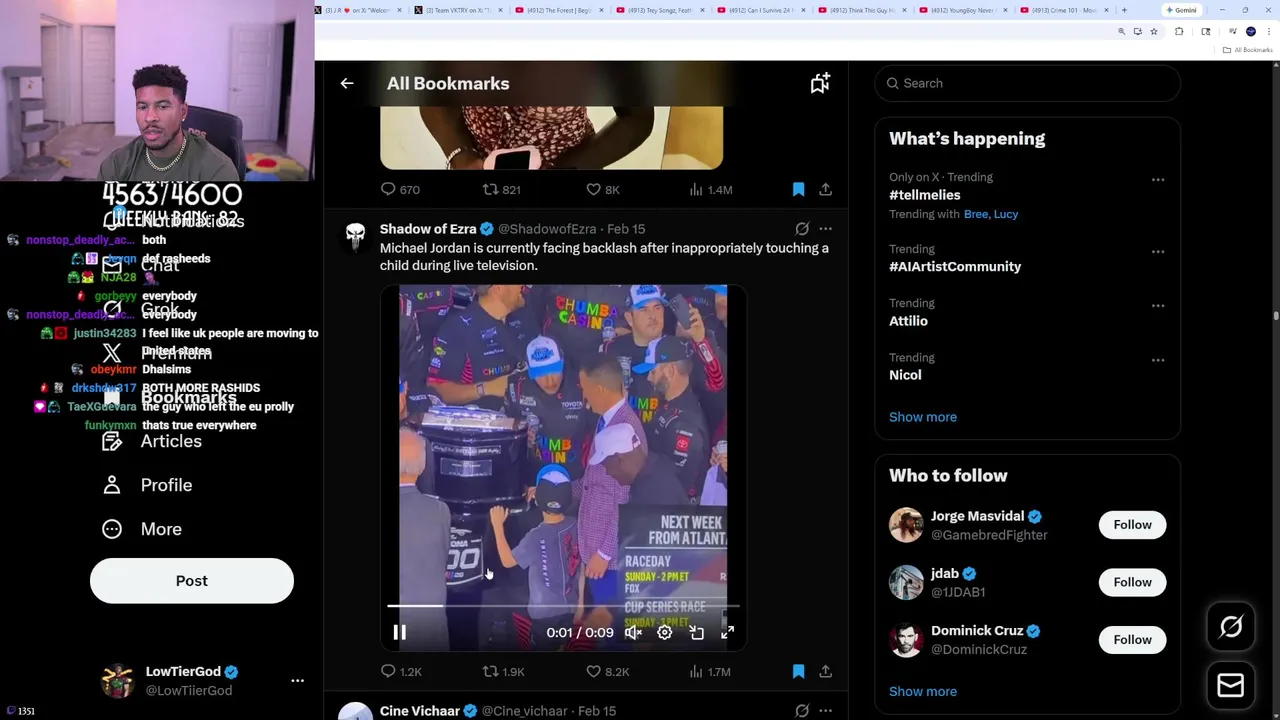
Task: Show more Who to follow suggestions
Action: tap(923, 691)
